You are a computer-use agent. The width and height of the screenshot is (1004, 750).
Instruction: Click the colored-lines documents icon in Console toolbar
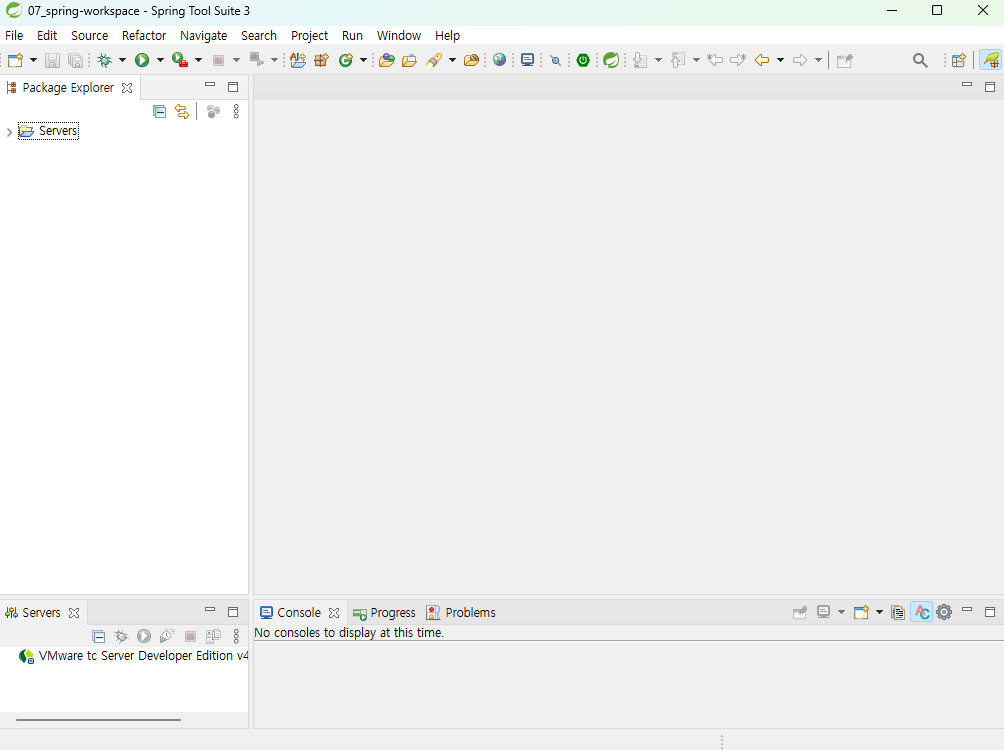(898, 612)
